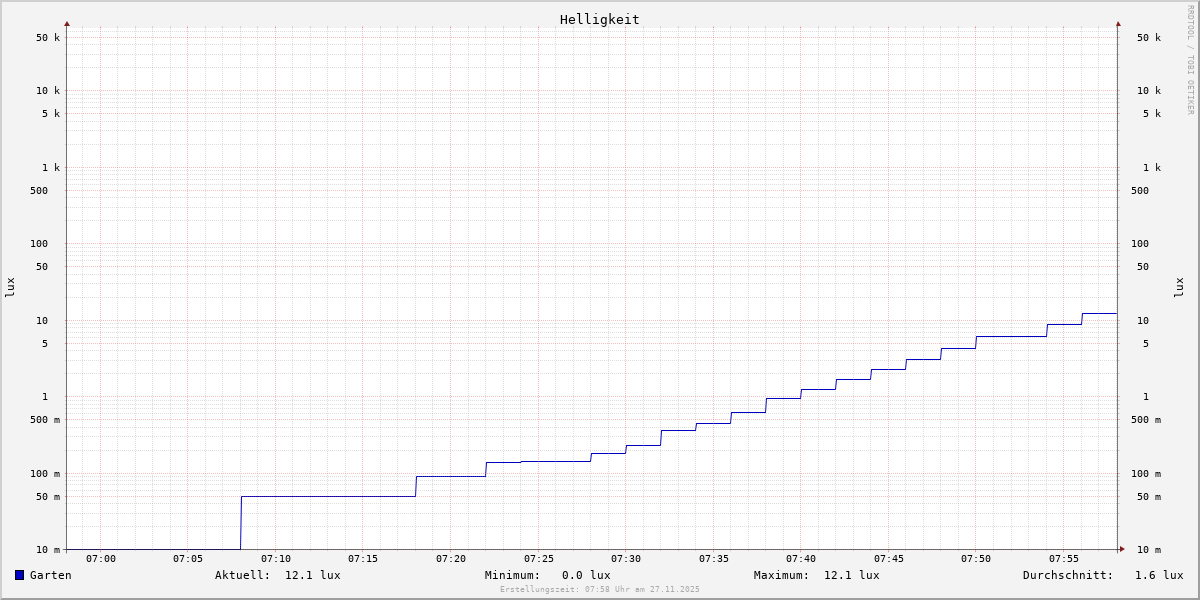
Task: Select the Maximum 12.1 lux value
Action: coord(851,575)
